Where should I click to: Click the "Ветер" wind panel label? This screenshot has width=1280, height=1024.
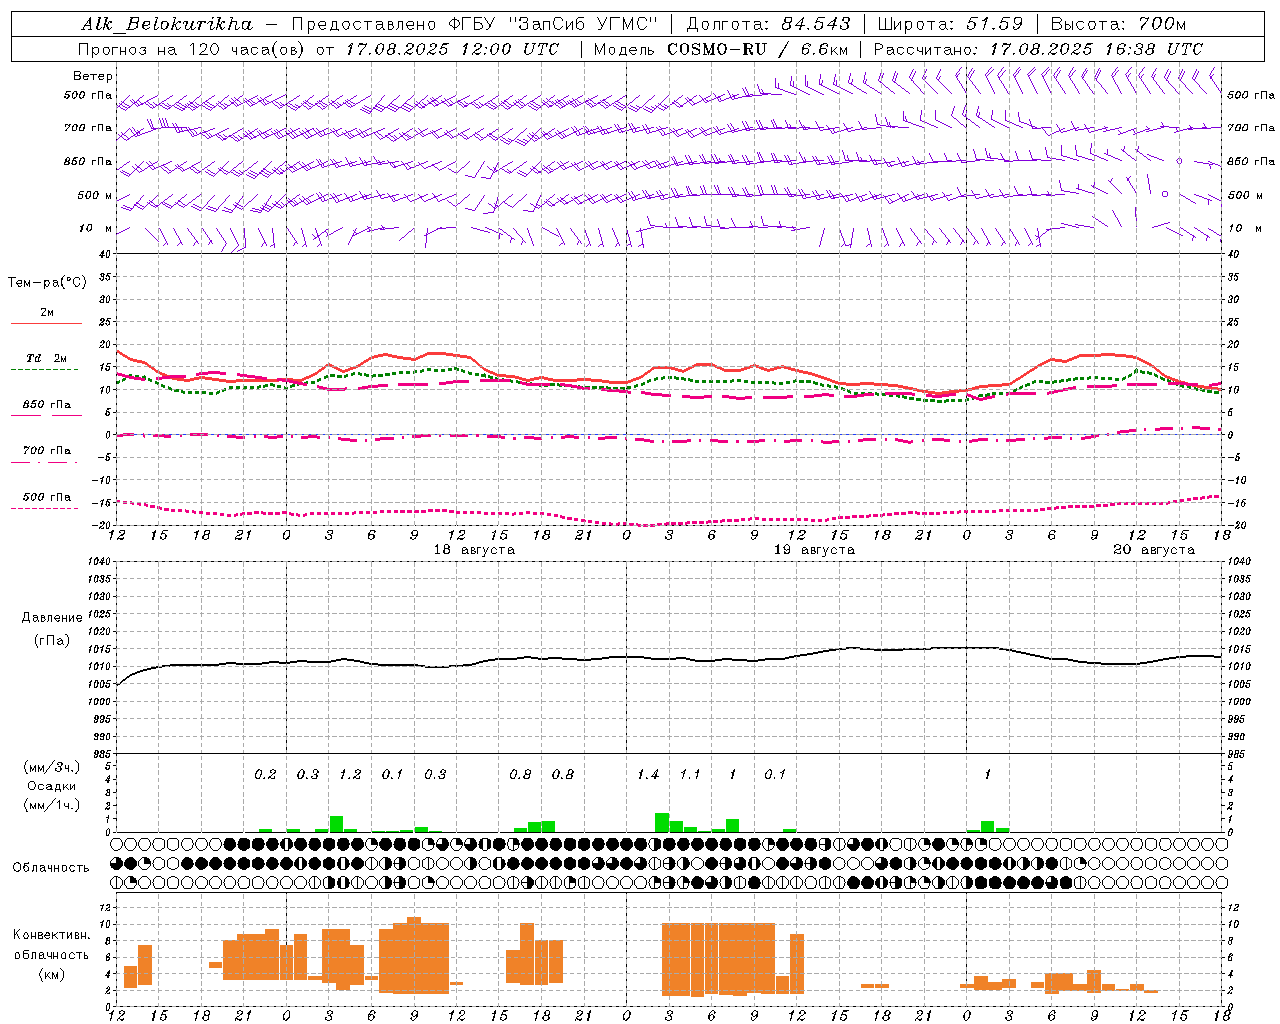point(92,76)
